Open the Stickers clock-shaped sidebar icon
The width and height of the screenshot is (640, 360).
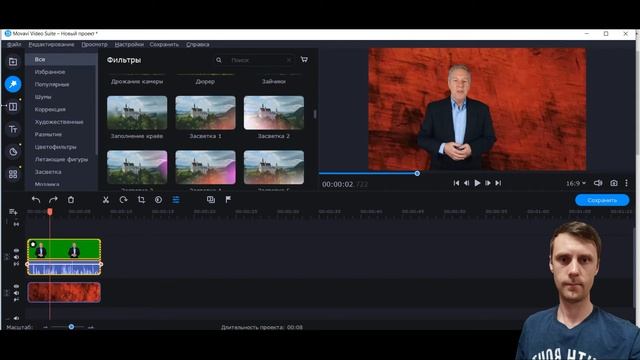click(13, 152)
